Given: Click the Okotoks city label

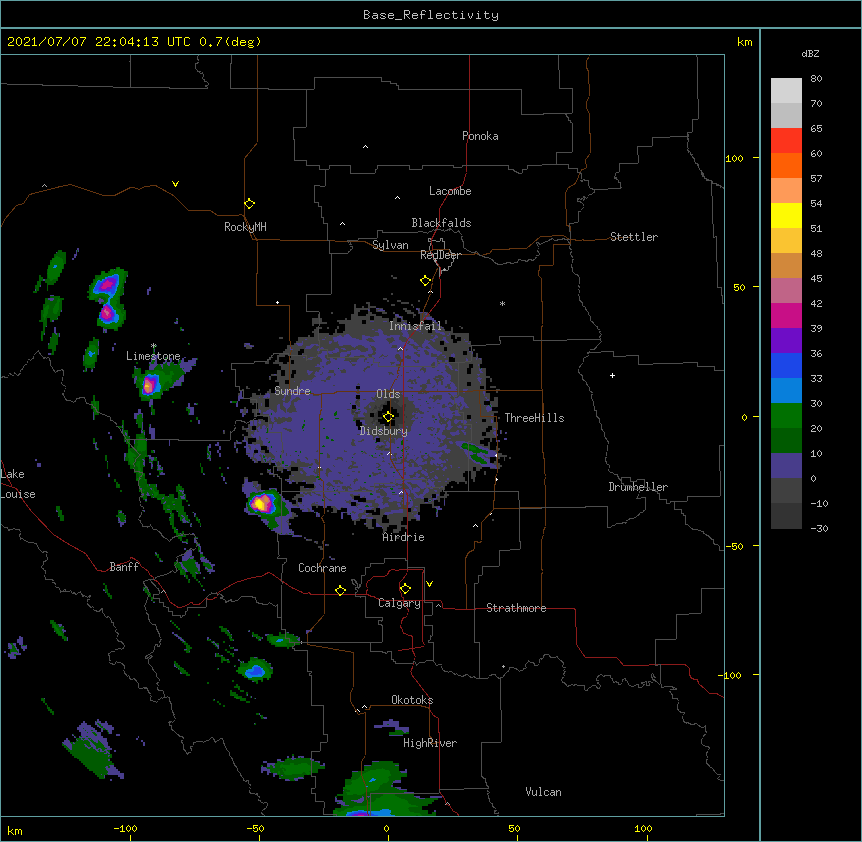Looking at the screenshot, I should [412, 700].
